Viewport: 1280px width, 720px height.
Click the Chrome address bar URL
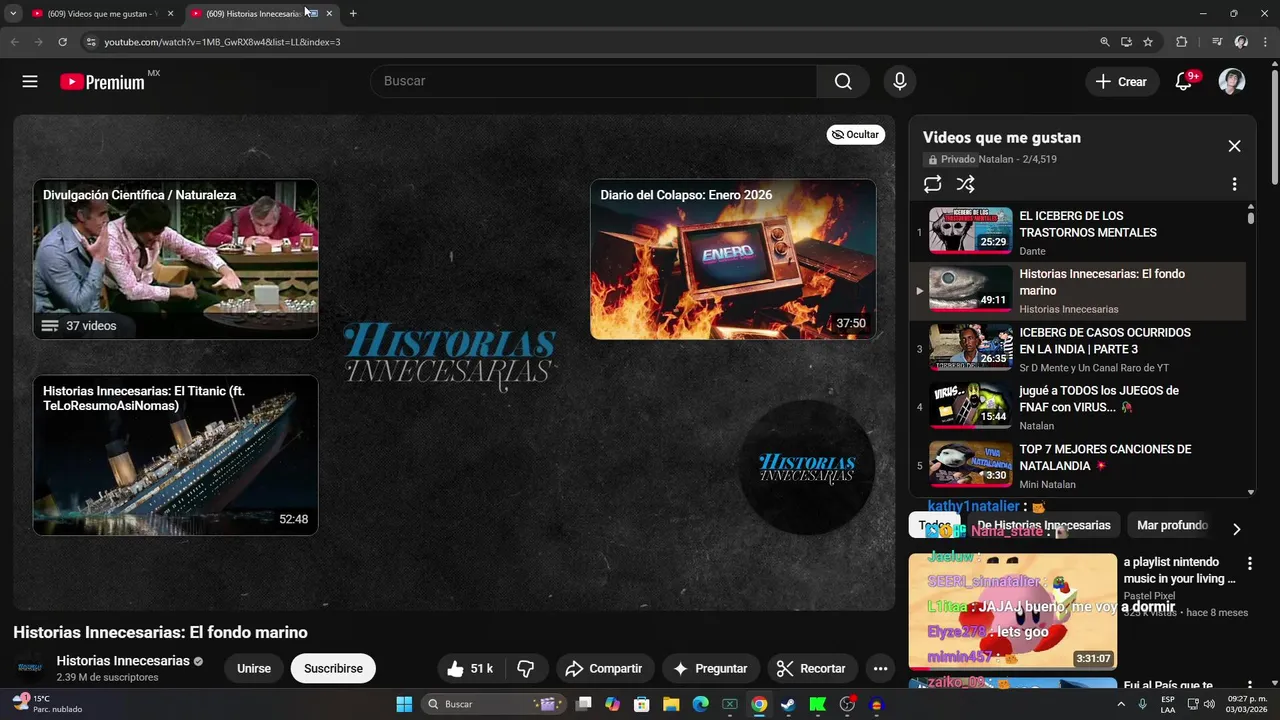coord(222,42)
